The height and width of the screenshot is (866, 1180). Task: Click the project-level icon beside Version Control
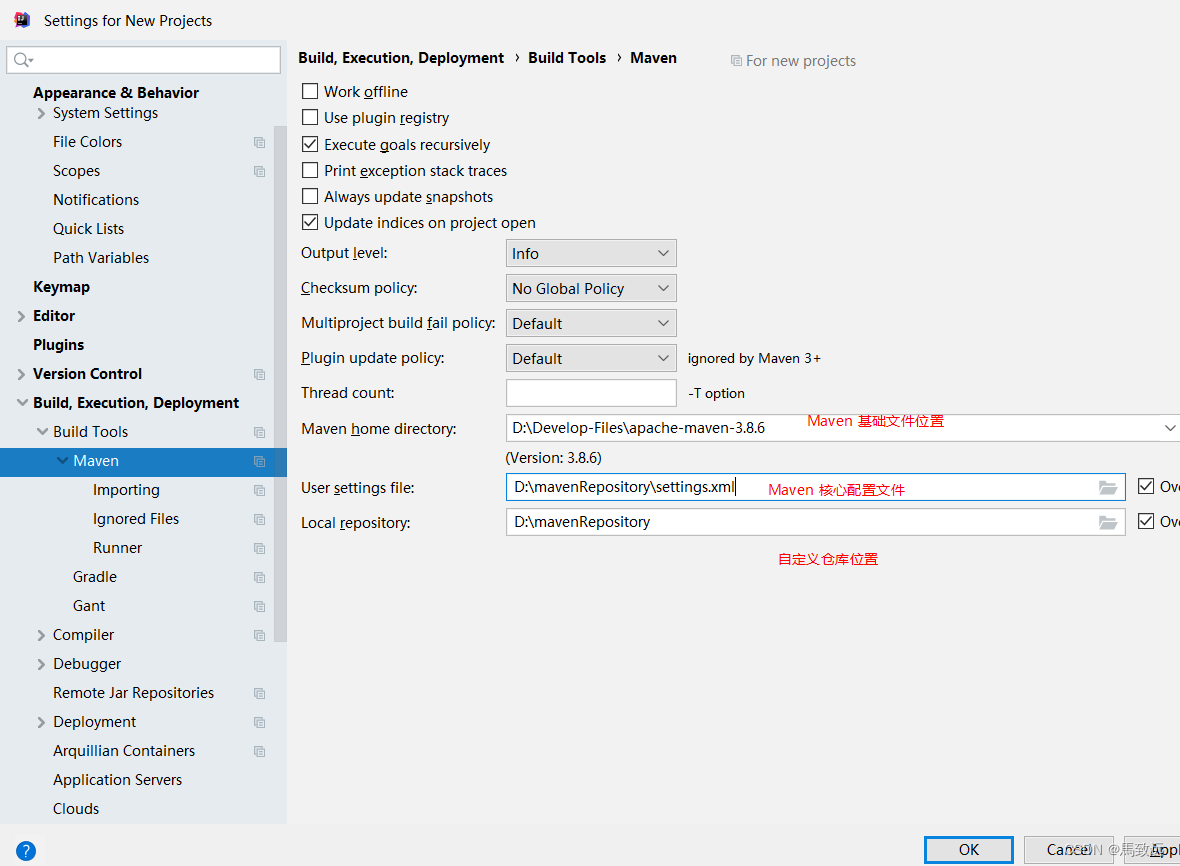coord(260,375)
